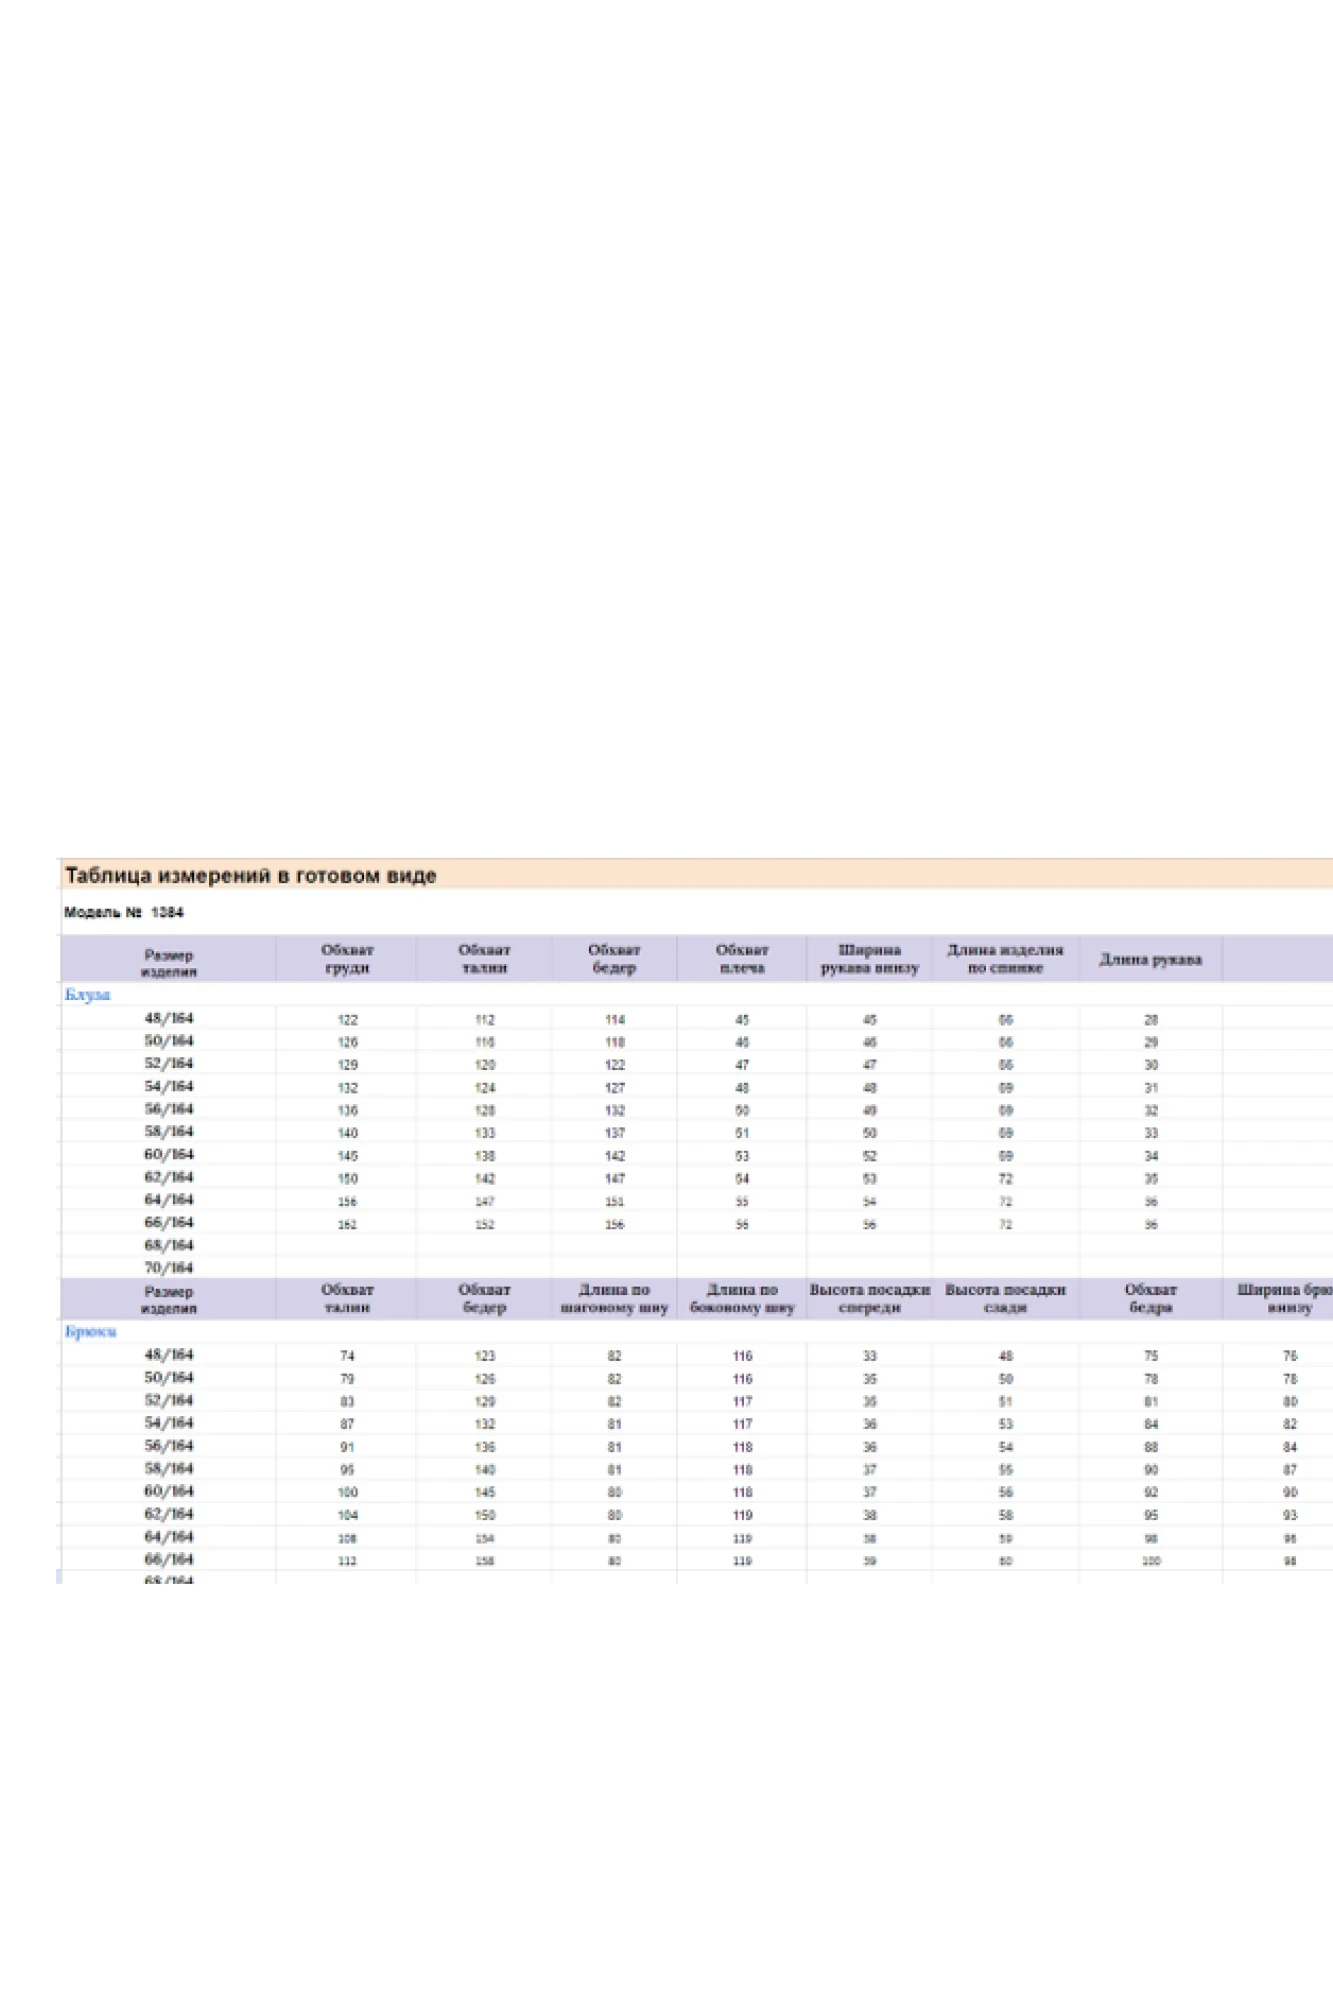Select the 'Обхват плеча' column header
Image resolution: width=1333 pixels, height=2000 pixels.
click(x=742, y=959)
